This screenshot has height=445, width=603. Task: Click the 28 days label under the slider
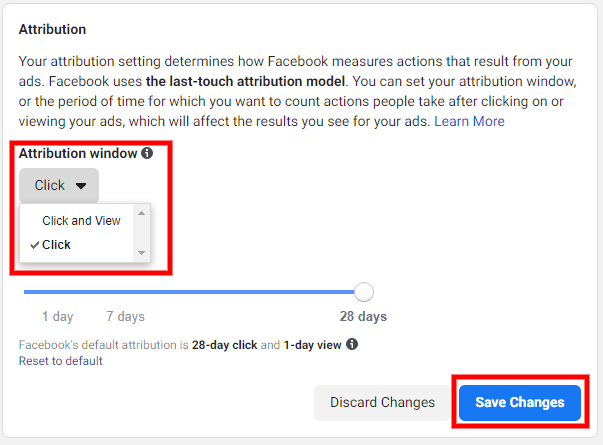[363, 317]
